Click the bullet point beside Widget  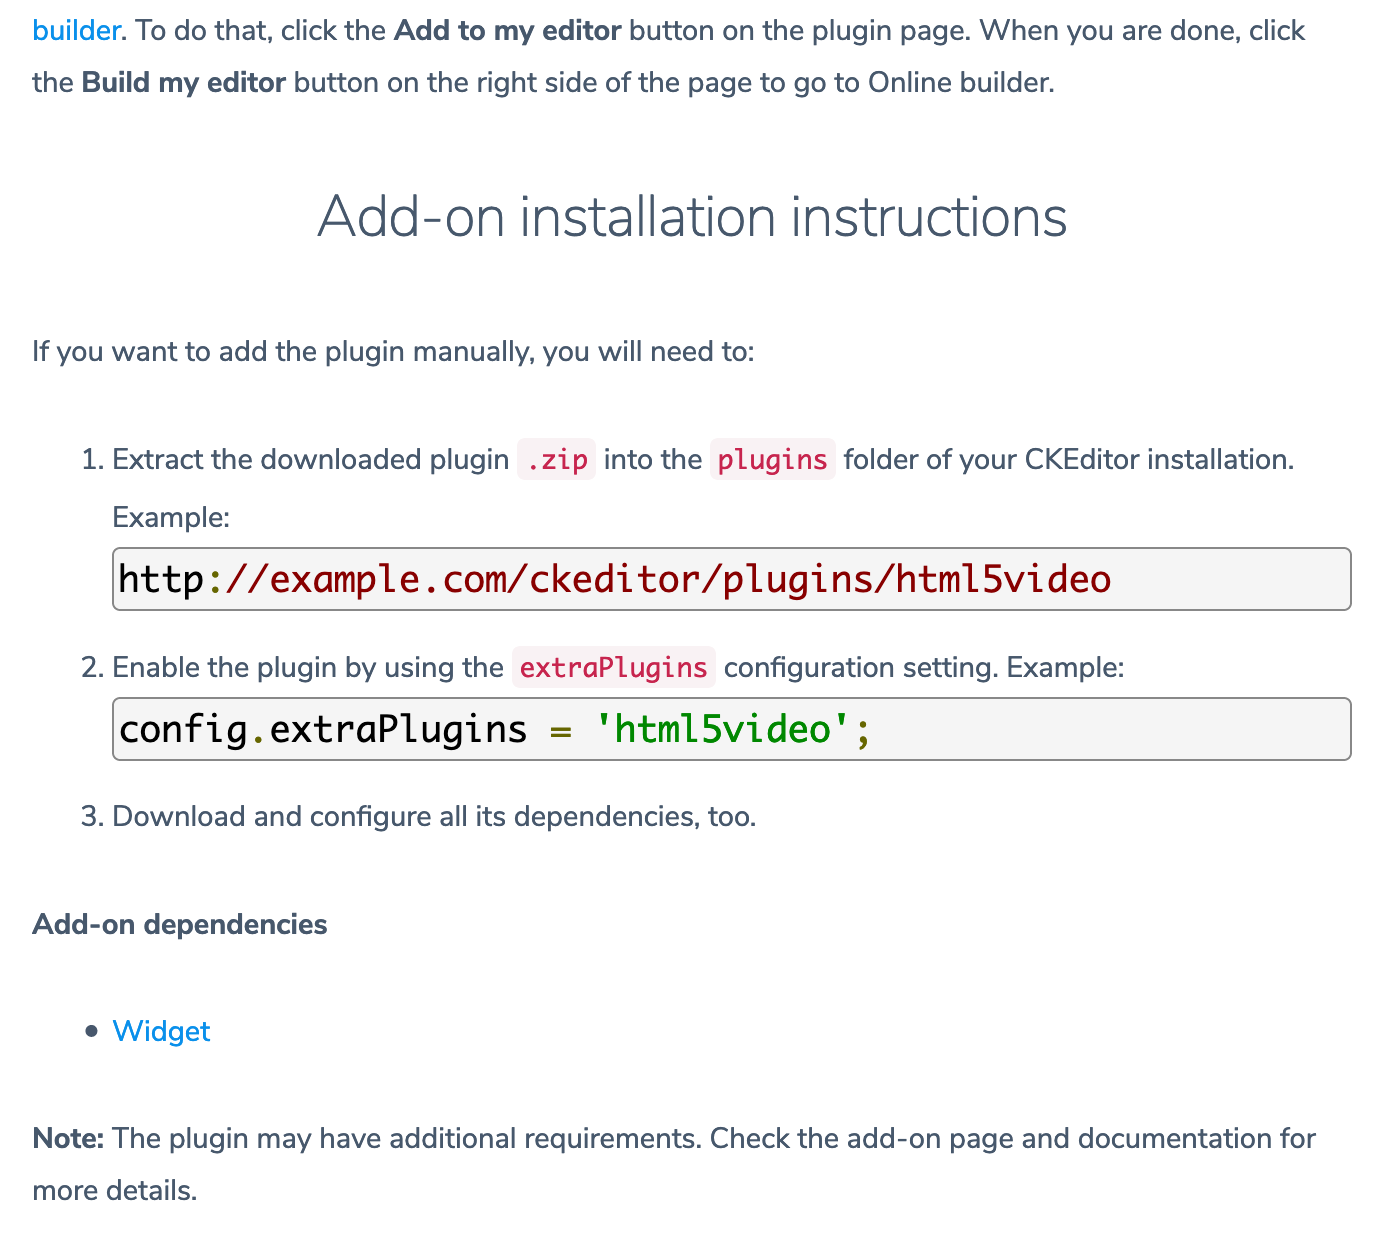coord(92,1031)
